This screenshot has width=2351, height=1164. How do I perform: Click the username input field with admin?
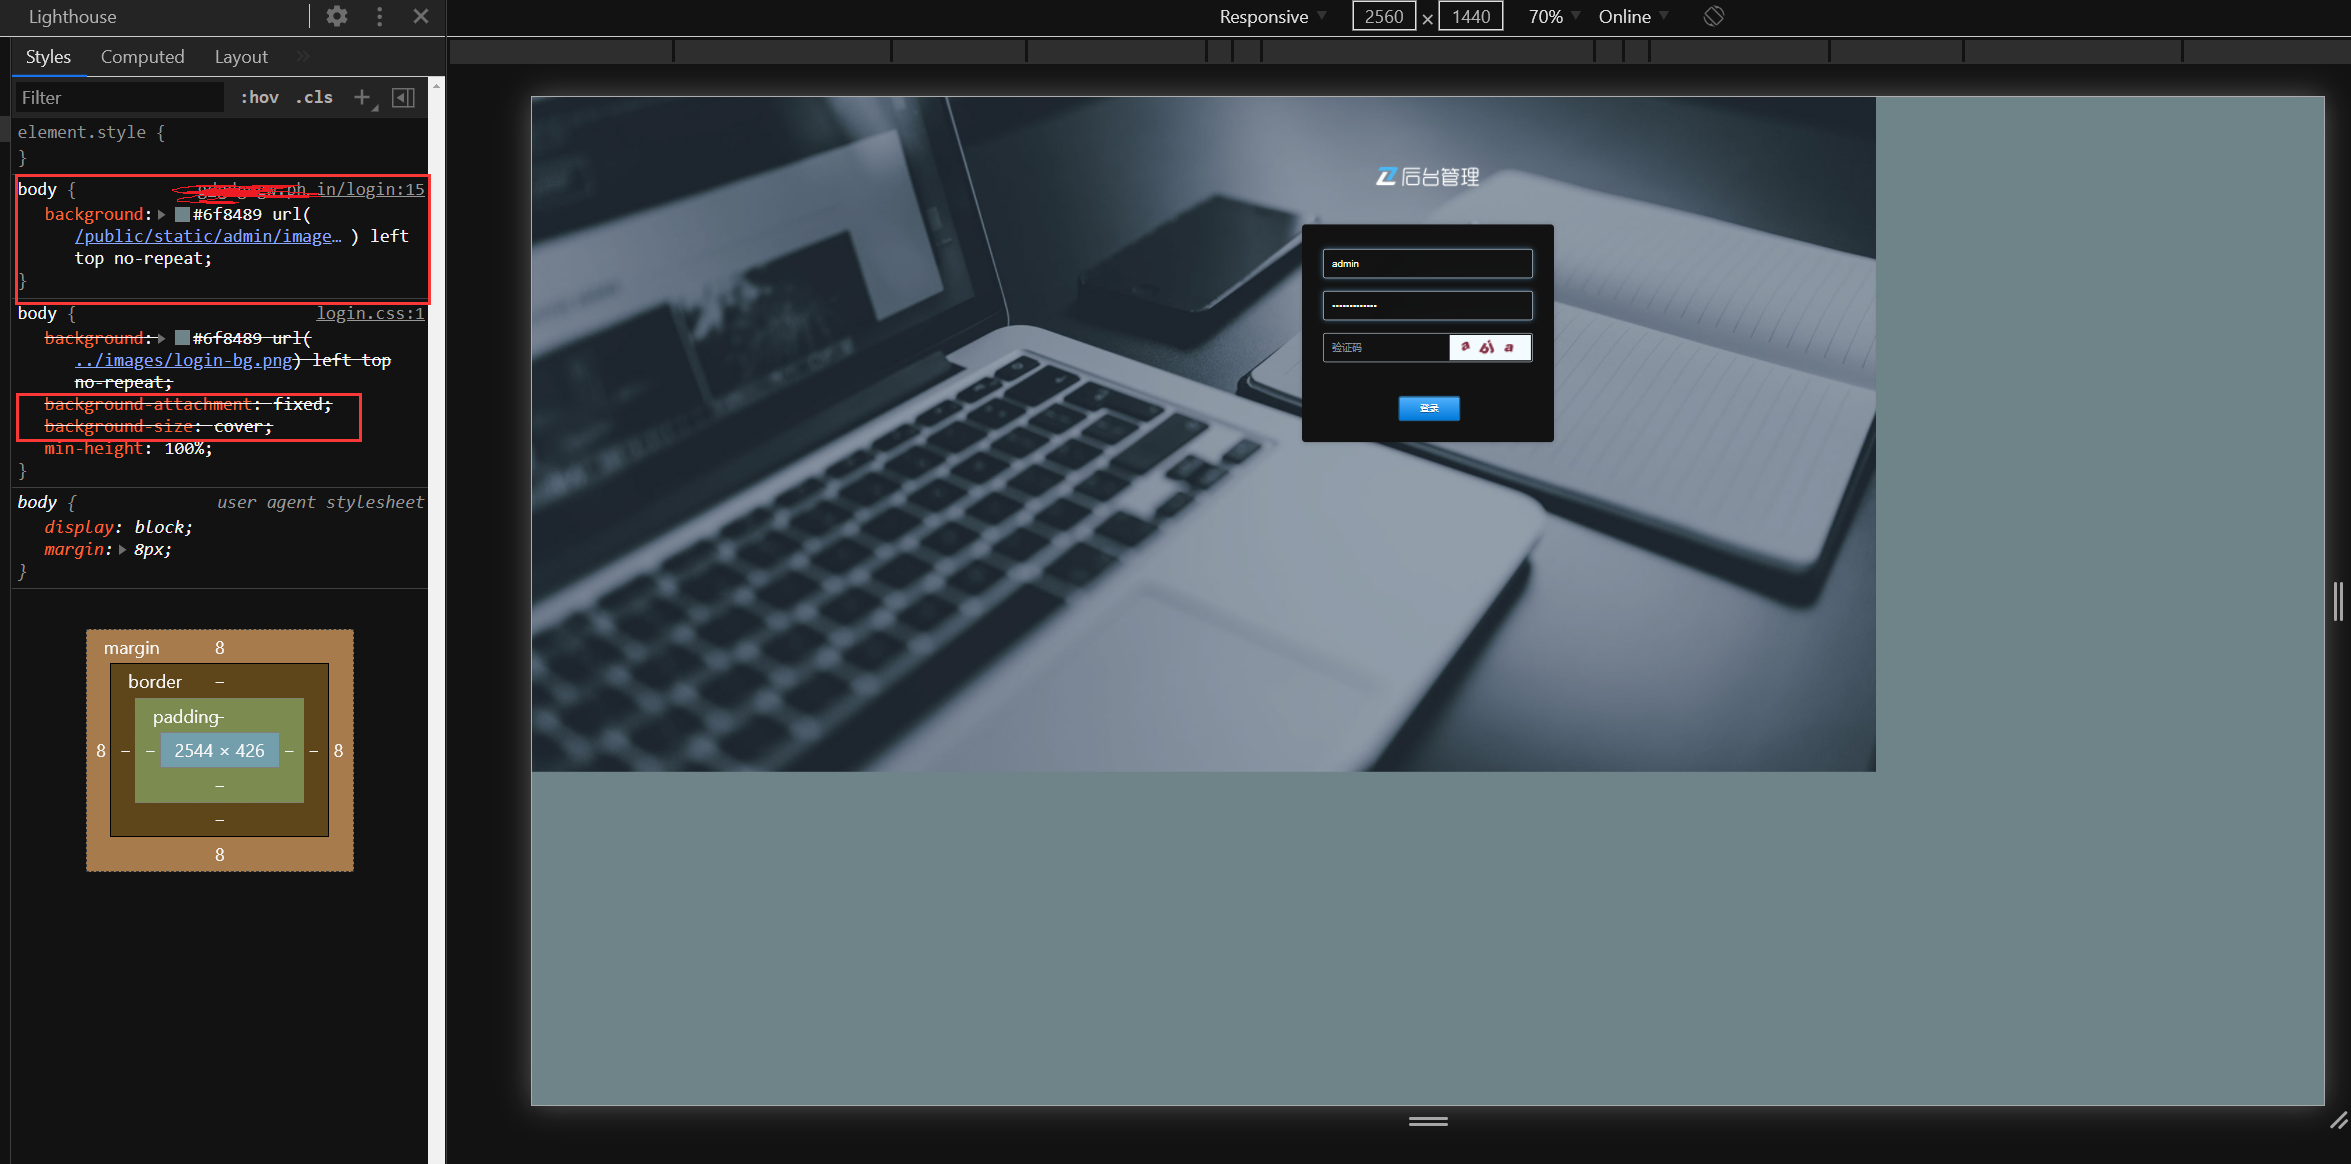point(1426,264)
